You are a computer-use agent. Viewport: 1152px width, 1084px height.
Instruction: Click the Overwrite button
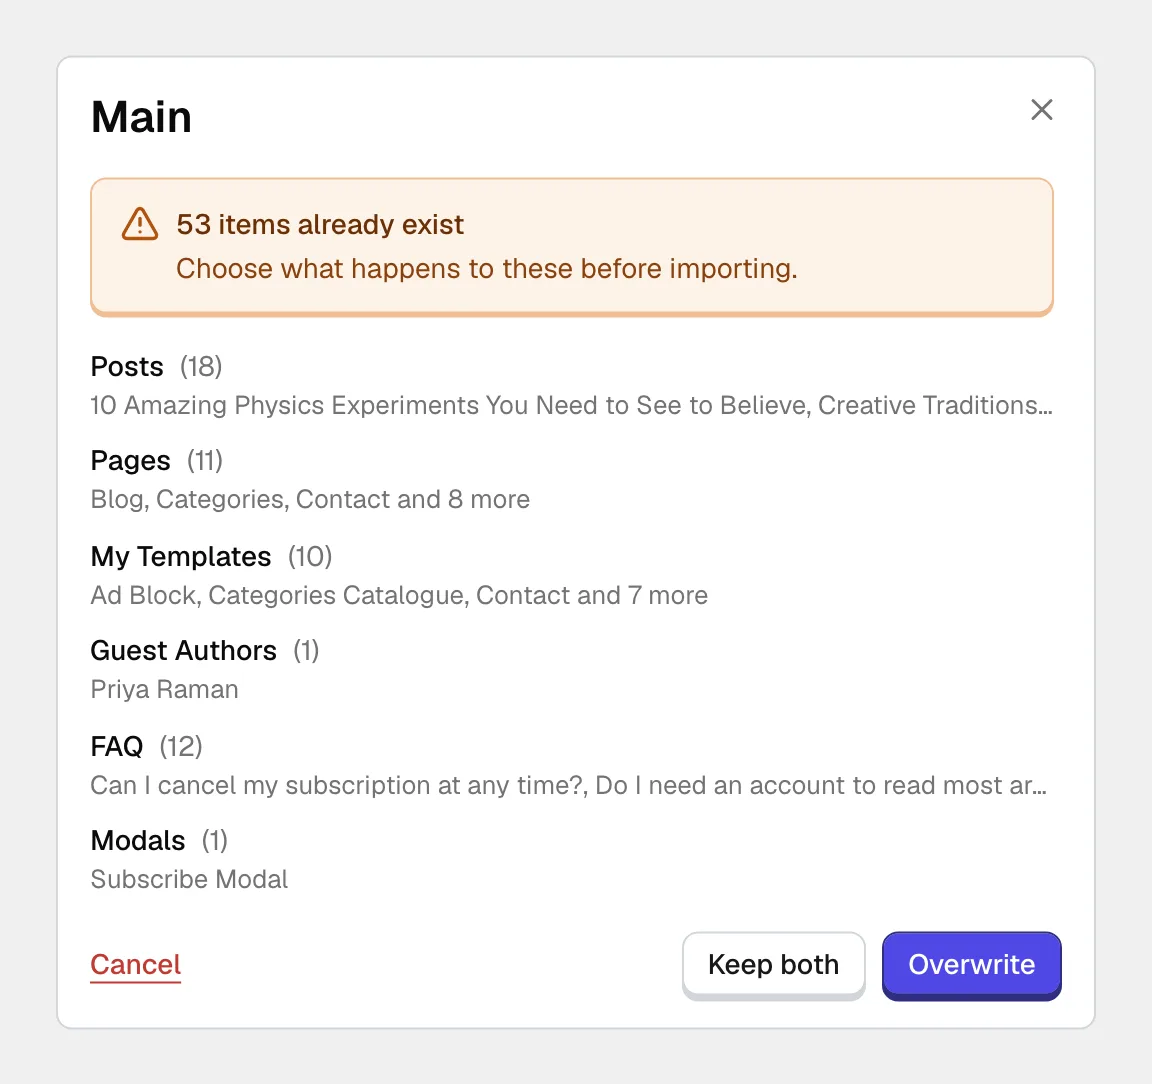[x=971, y=964]
